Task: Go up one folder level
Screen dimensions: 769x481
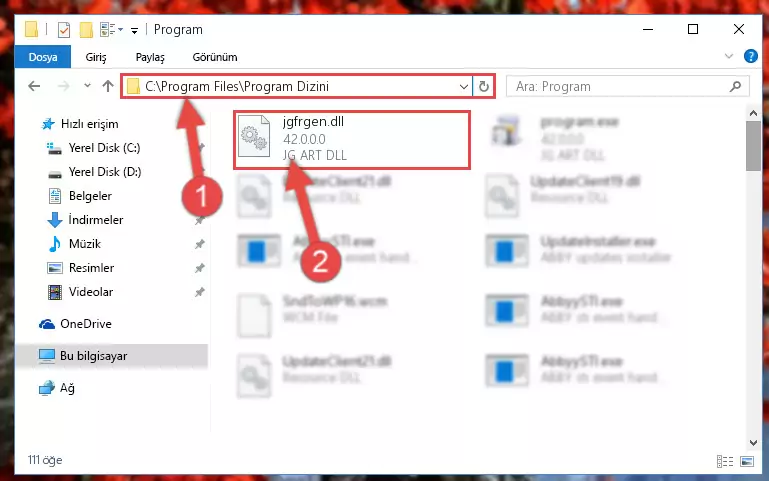Action: coord(108,86)
